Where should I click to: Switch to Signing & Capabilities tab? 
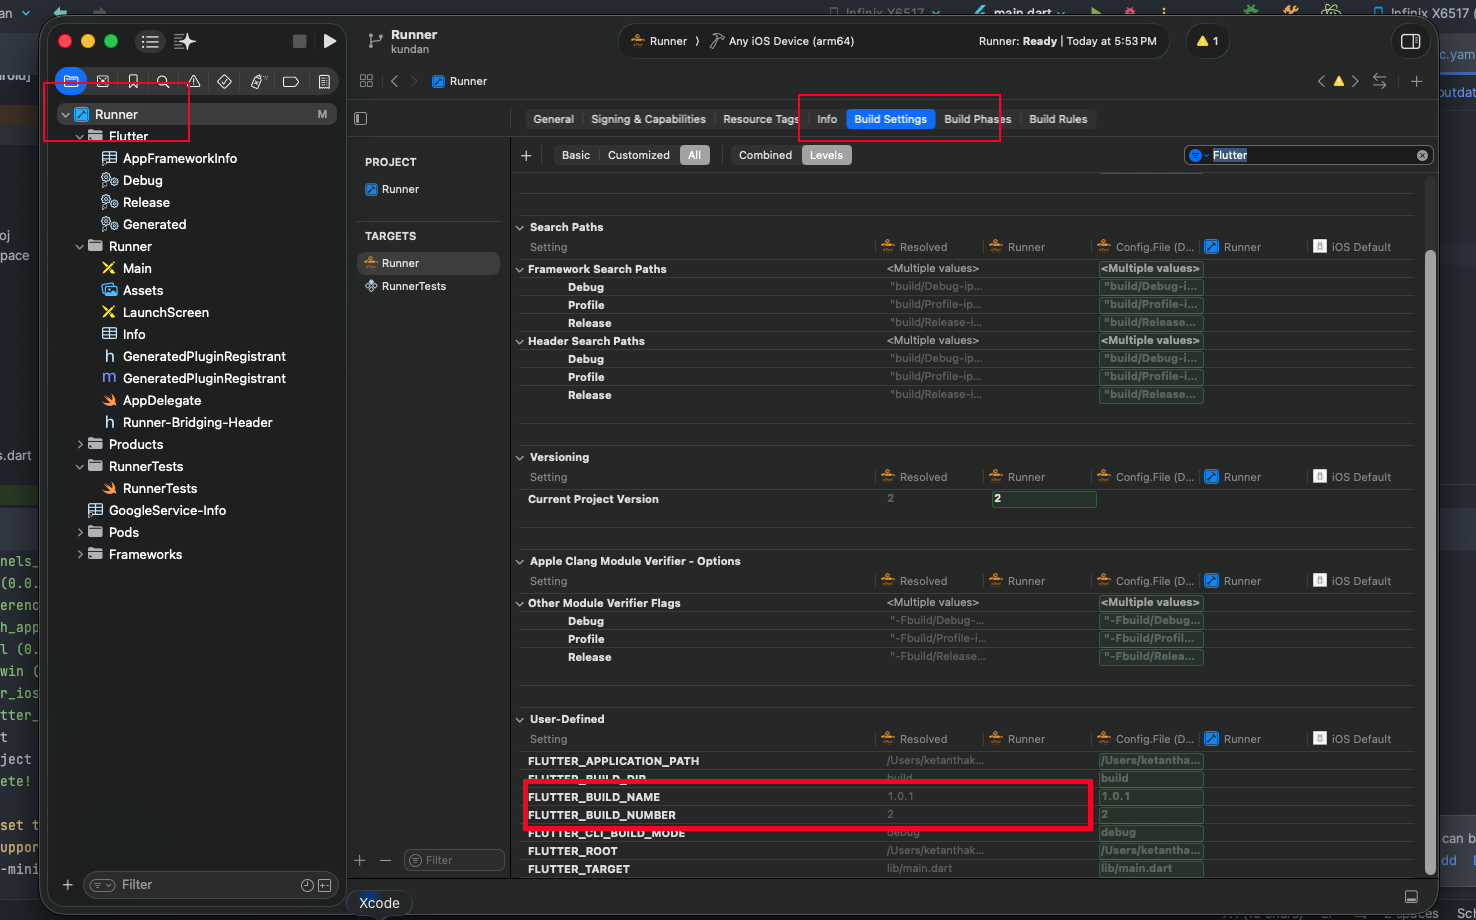(x=648, y=119)
